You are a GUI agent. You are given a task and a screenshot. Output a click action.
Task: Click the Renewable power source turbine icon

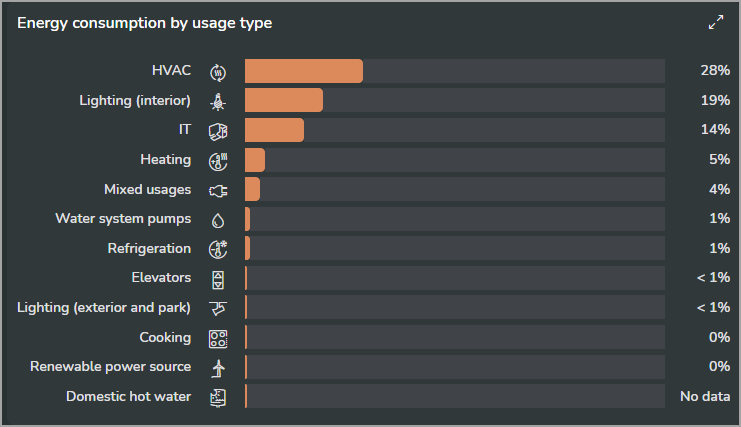tap(218, 368)
